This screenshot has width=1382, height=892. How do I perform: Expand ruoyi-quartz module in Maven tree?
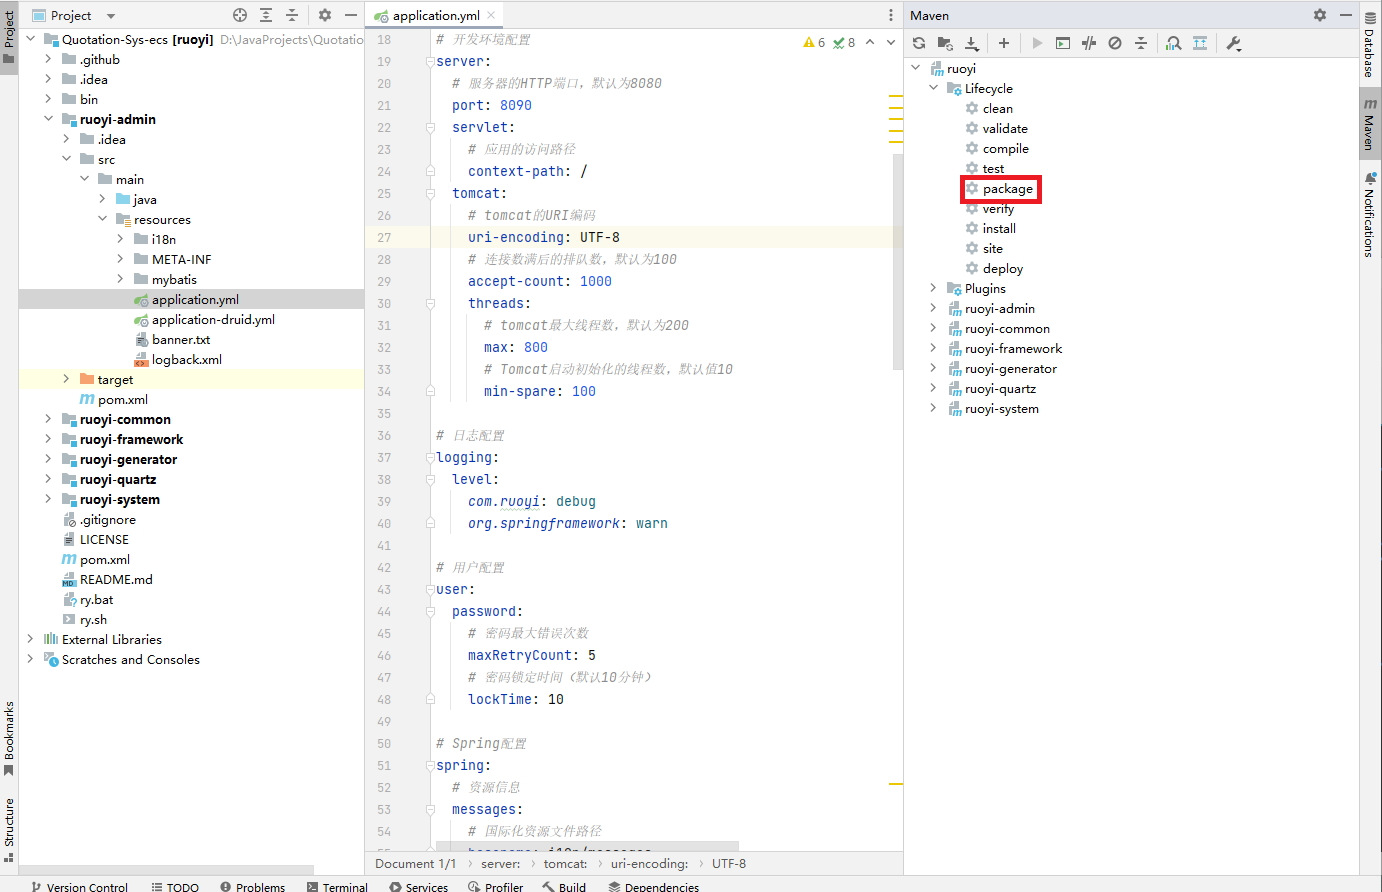pyautogui.click(x=934, y=388)
